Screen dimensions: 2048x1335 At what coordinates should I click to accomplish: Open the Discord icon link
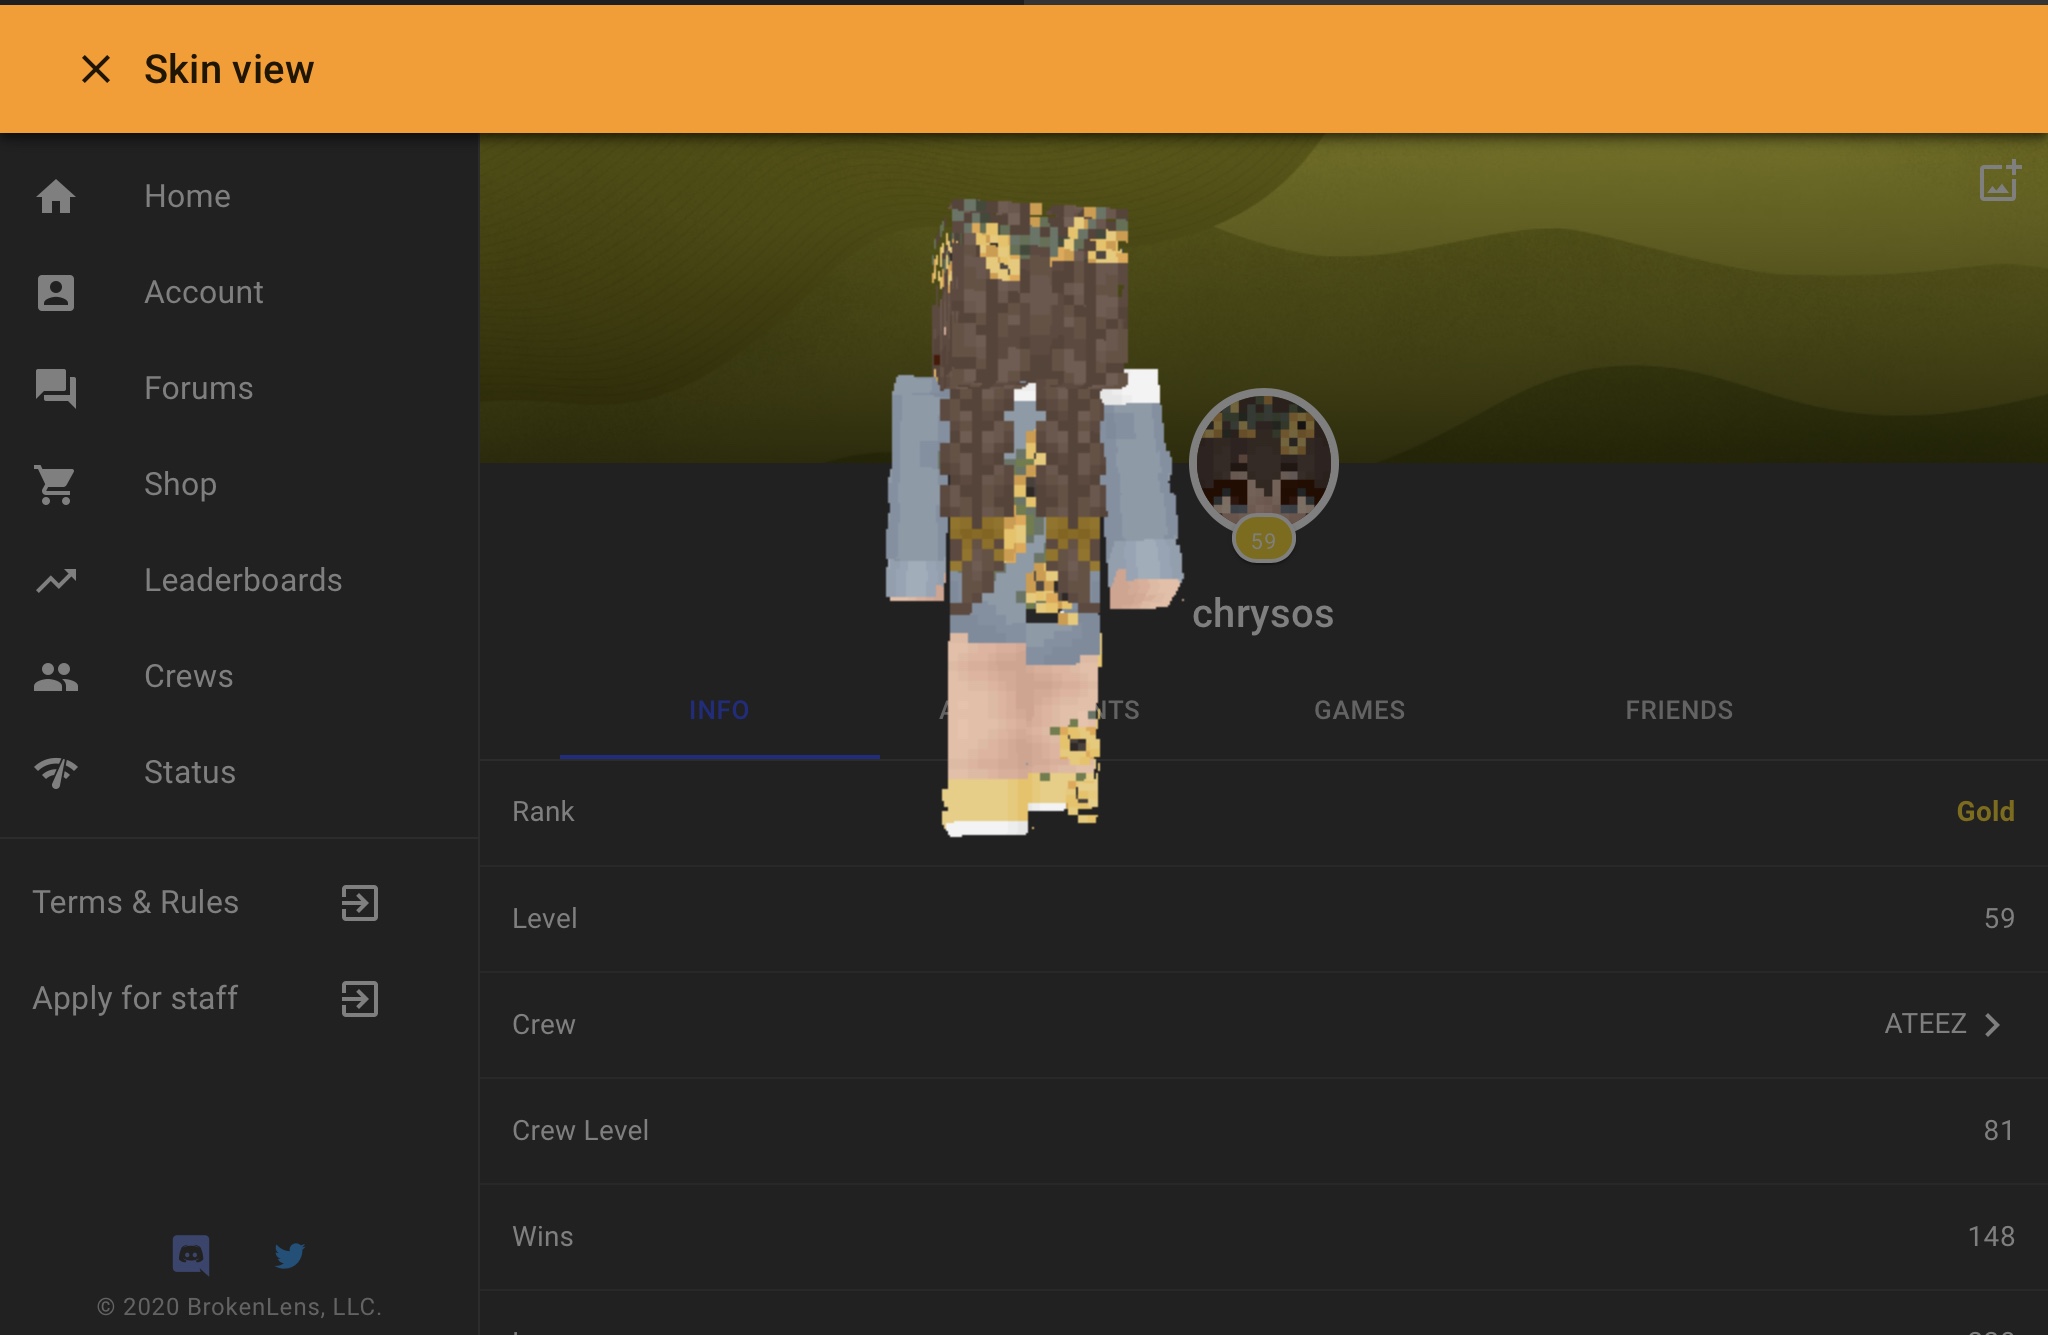pos(191,1254)
